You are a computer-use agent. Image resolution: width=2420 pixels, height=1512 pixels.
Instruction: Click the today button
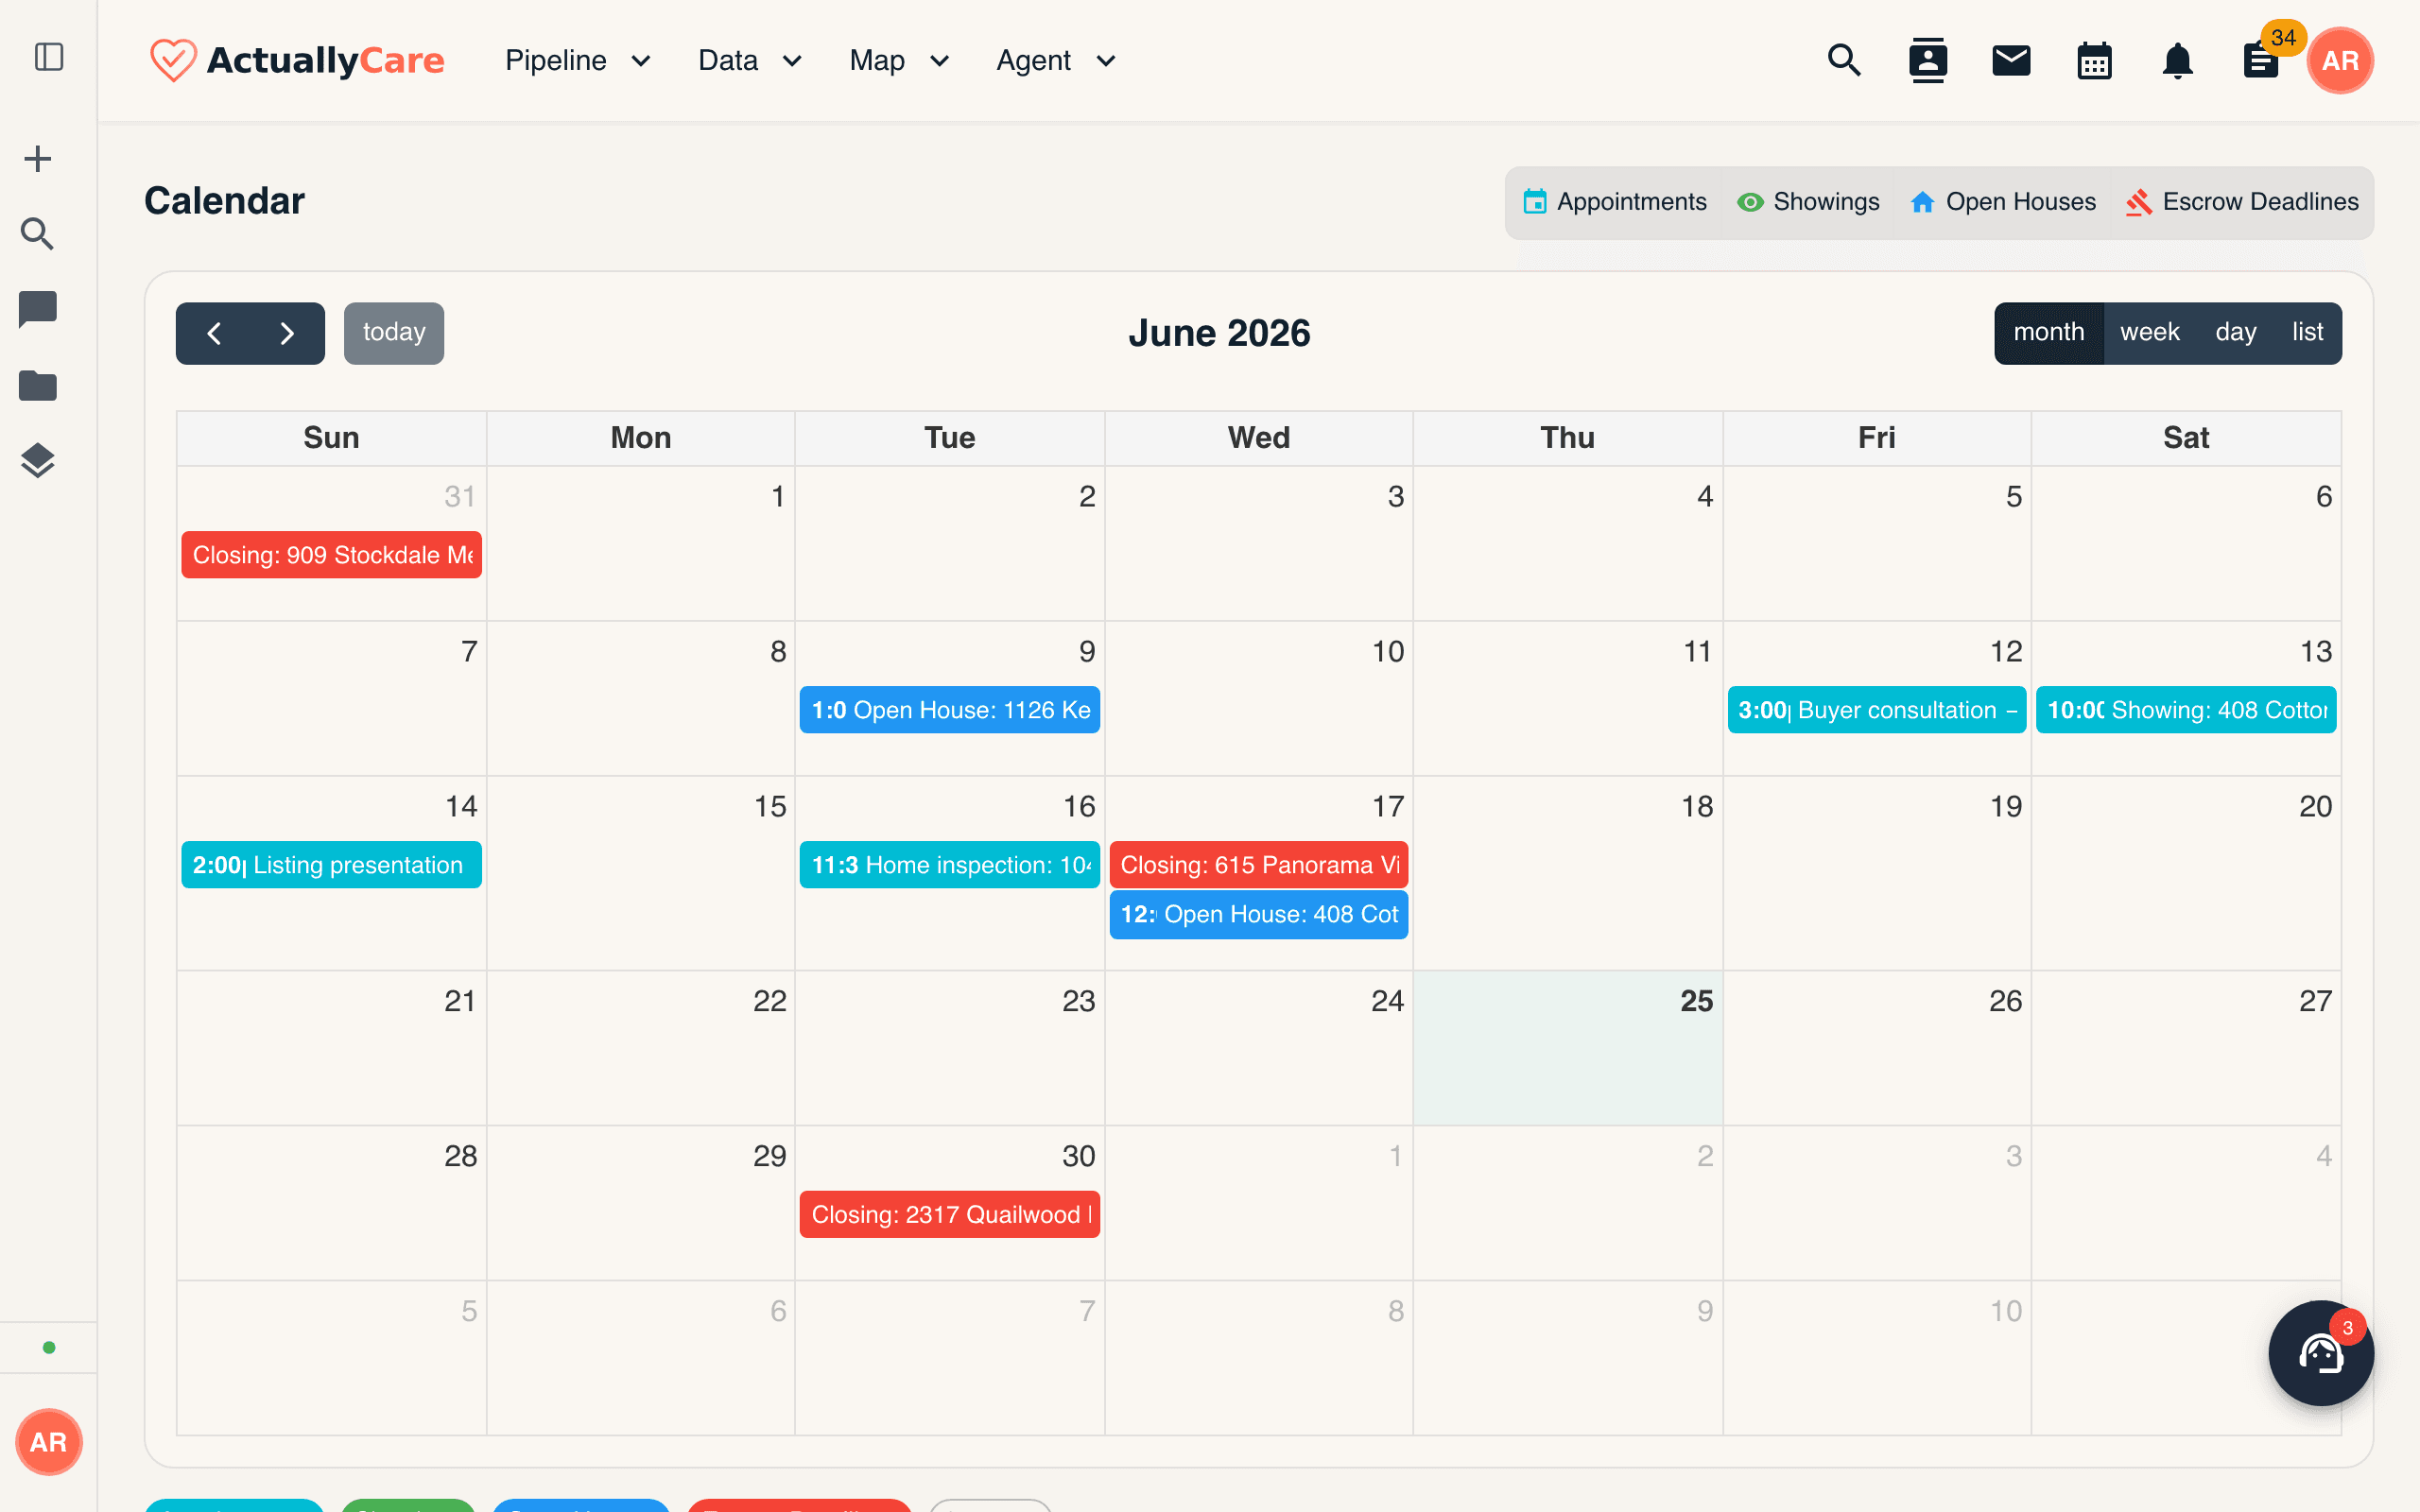[393, 333]
